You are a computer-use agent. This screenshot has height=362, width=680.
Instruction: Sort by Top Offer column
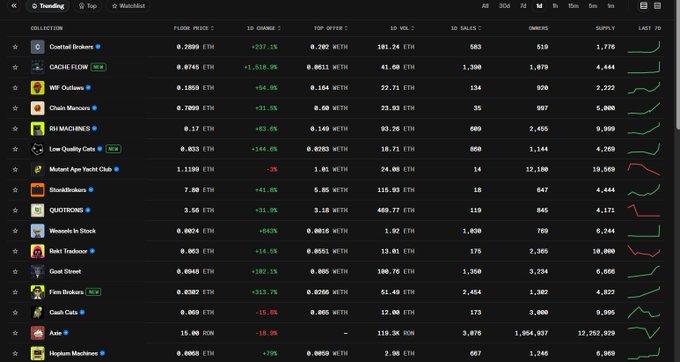[330, 28]
